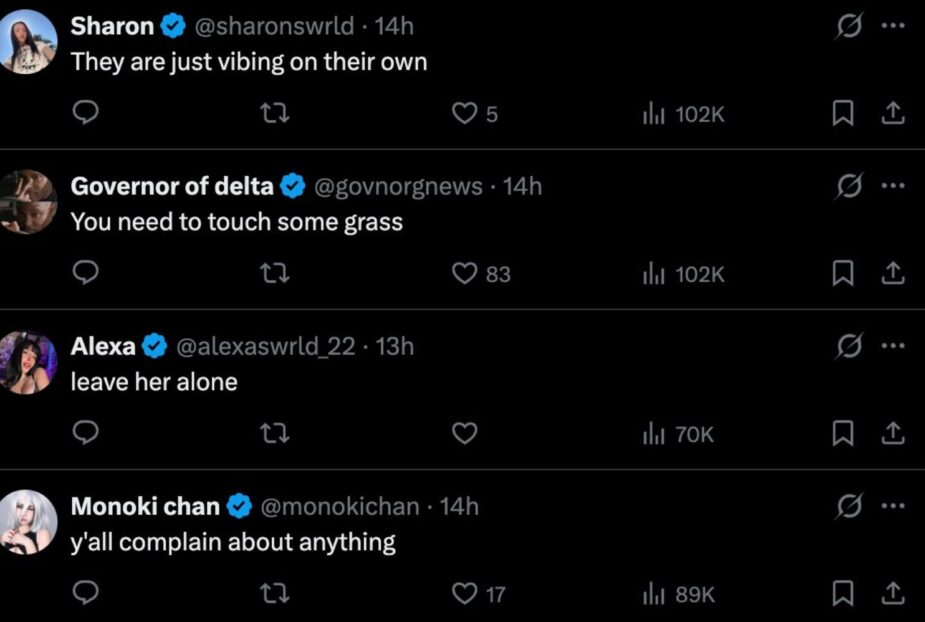Share Alexa's tweet
This screenshot has width=925, height=622.
pos(891,433)
